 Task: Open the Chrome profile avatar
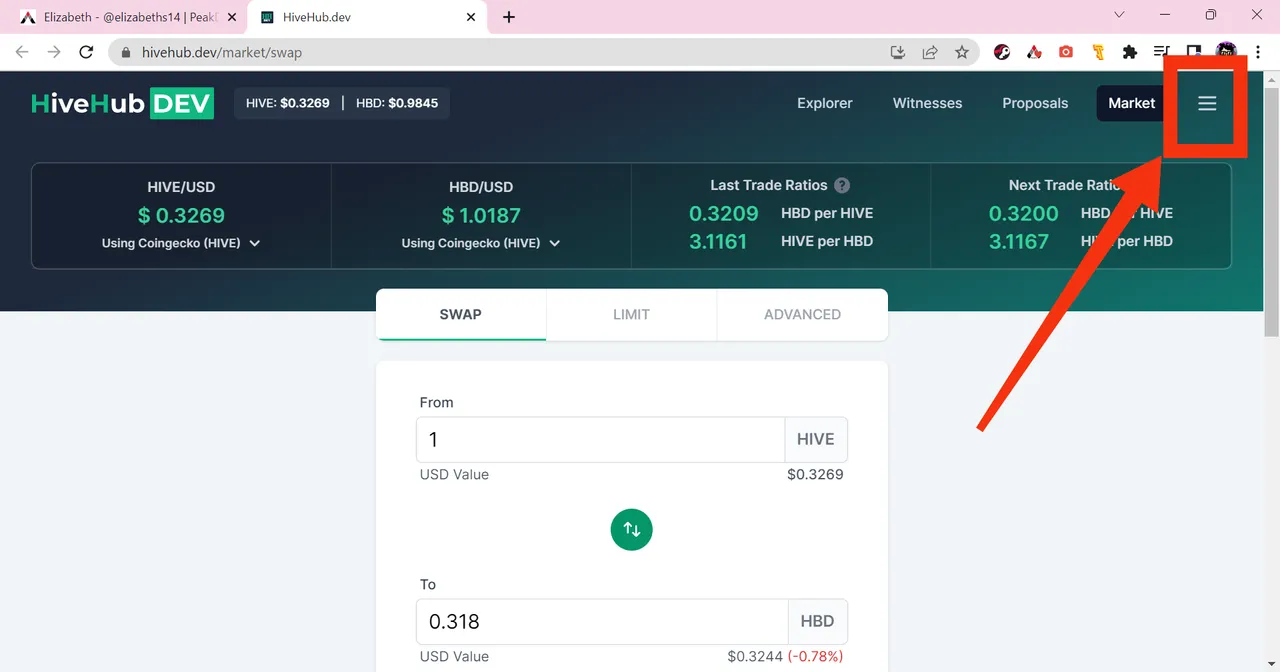point(1226,52)
